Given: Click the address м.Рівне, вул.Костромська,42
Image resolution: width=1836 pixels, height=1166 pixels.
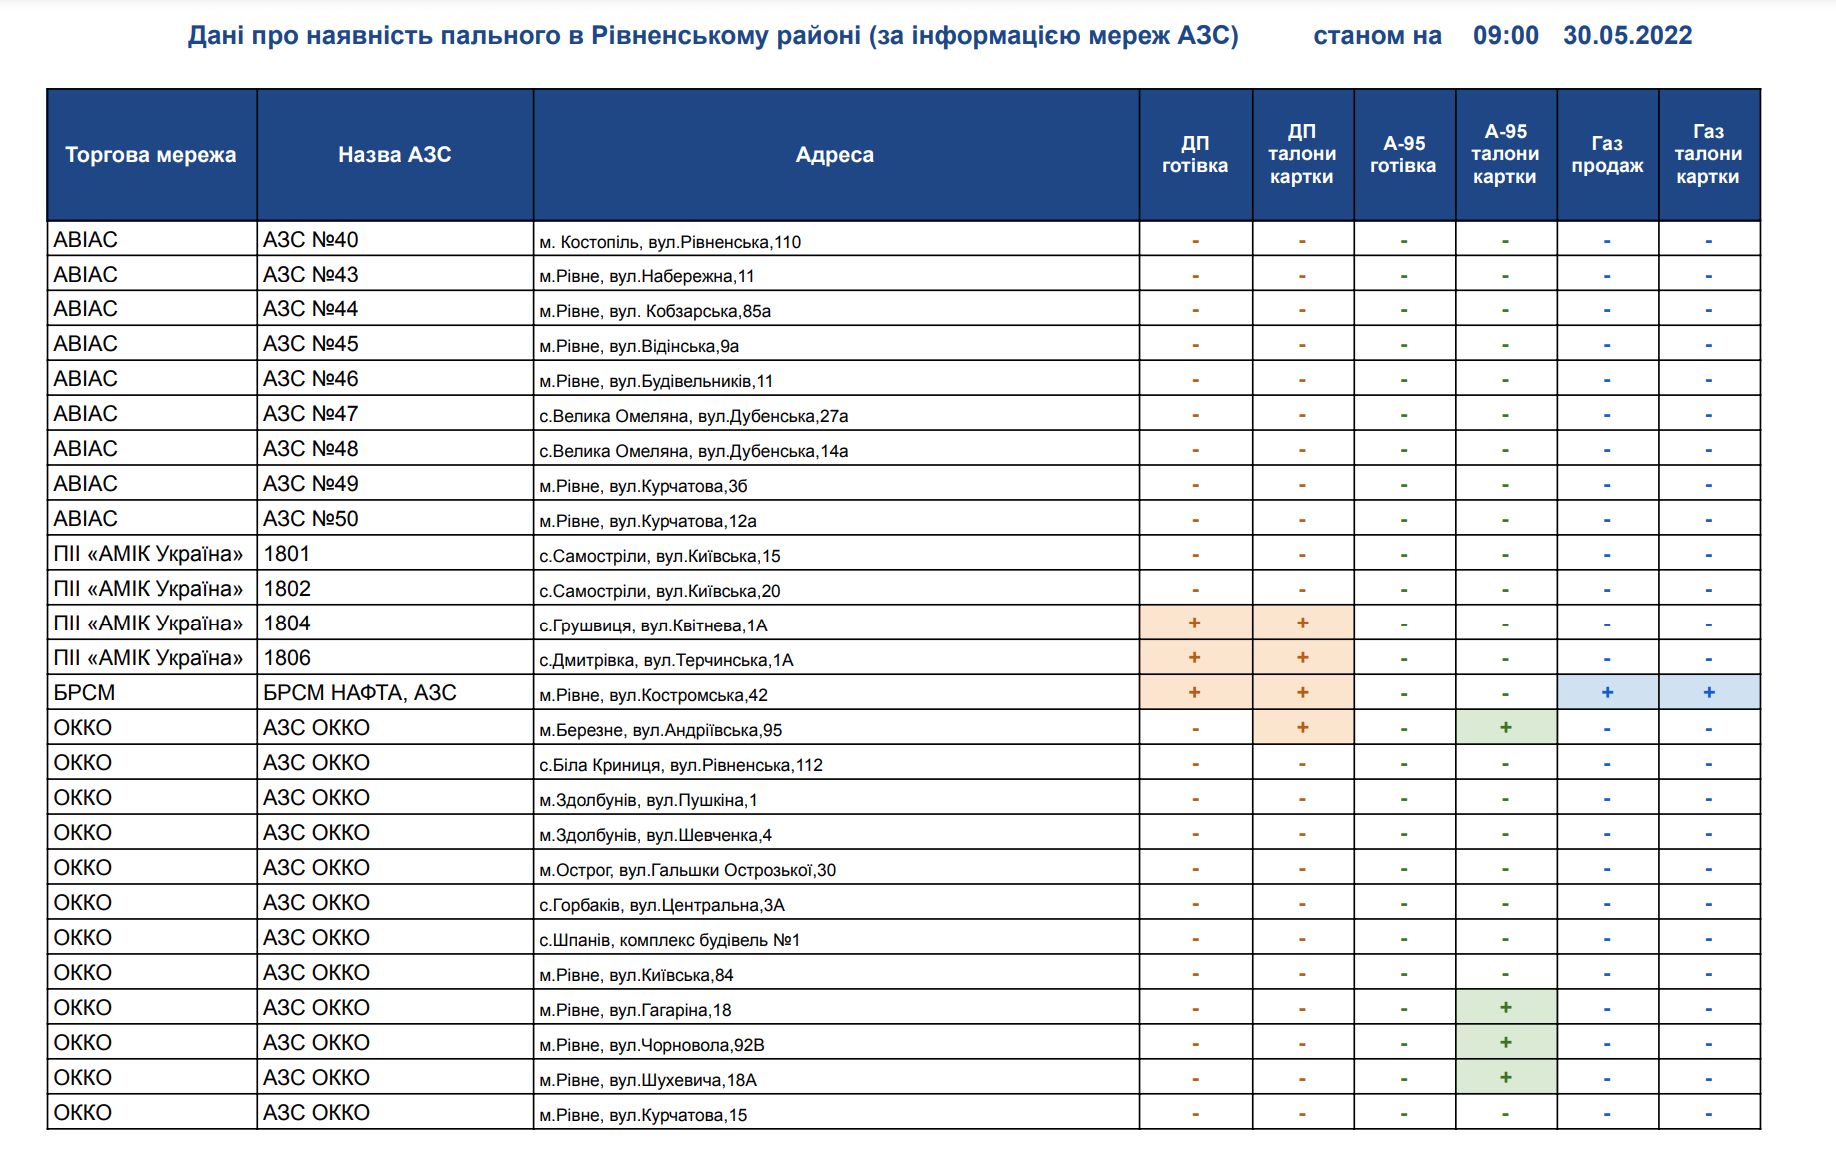Looking at the screenshot, I should [x=653, y=695].
